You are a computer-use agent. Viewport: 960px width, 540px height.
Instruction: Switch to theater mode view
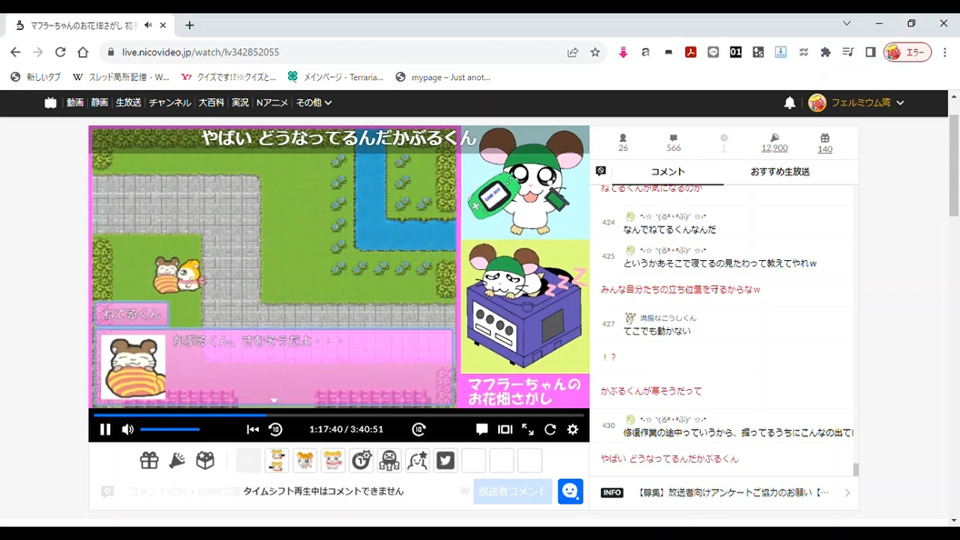[x=505, y=429]
